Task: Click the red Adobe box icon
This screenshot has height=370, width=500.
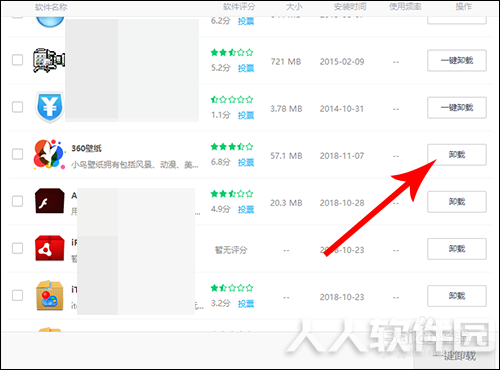Action: point(50,248)
